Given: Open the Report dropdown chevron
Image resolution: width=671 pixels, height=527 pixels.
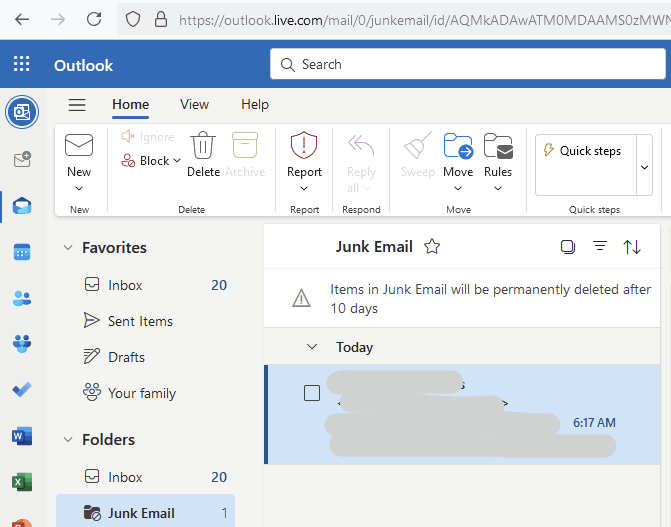Looking at the screenshot, I should click(x=304, y=188).
